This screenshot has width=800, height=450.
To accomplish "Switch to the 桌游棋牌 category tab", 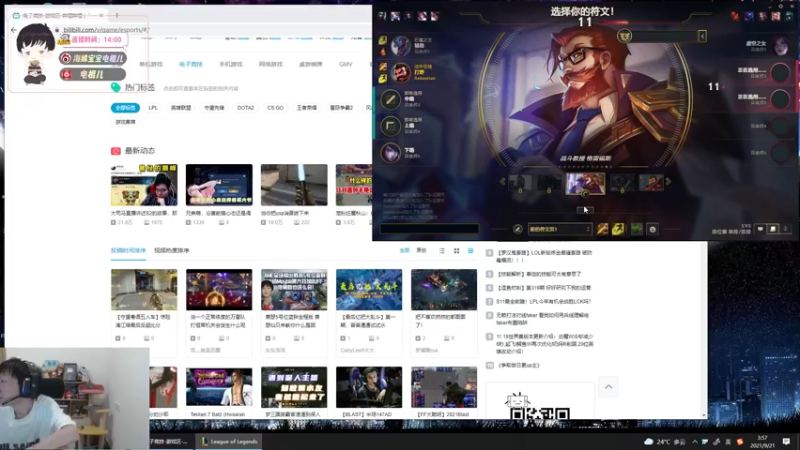I will (x=311, y=64).
